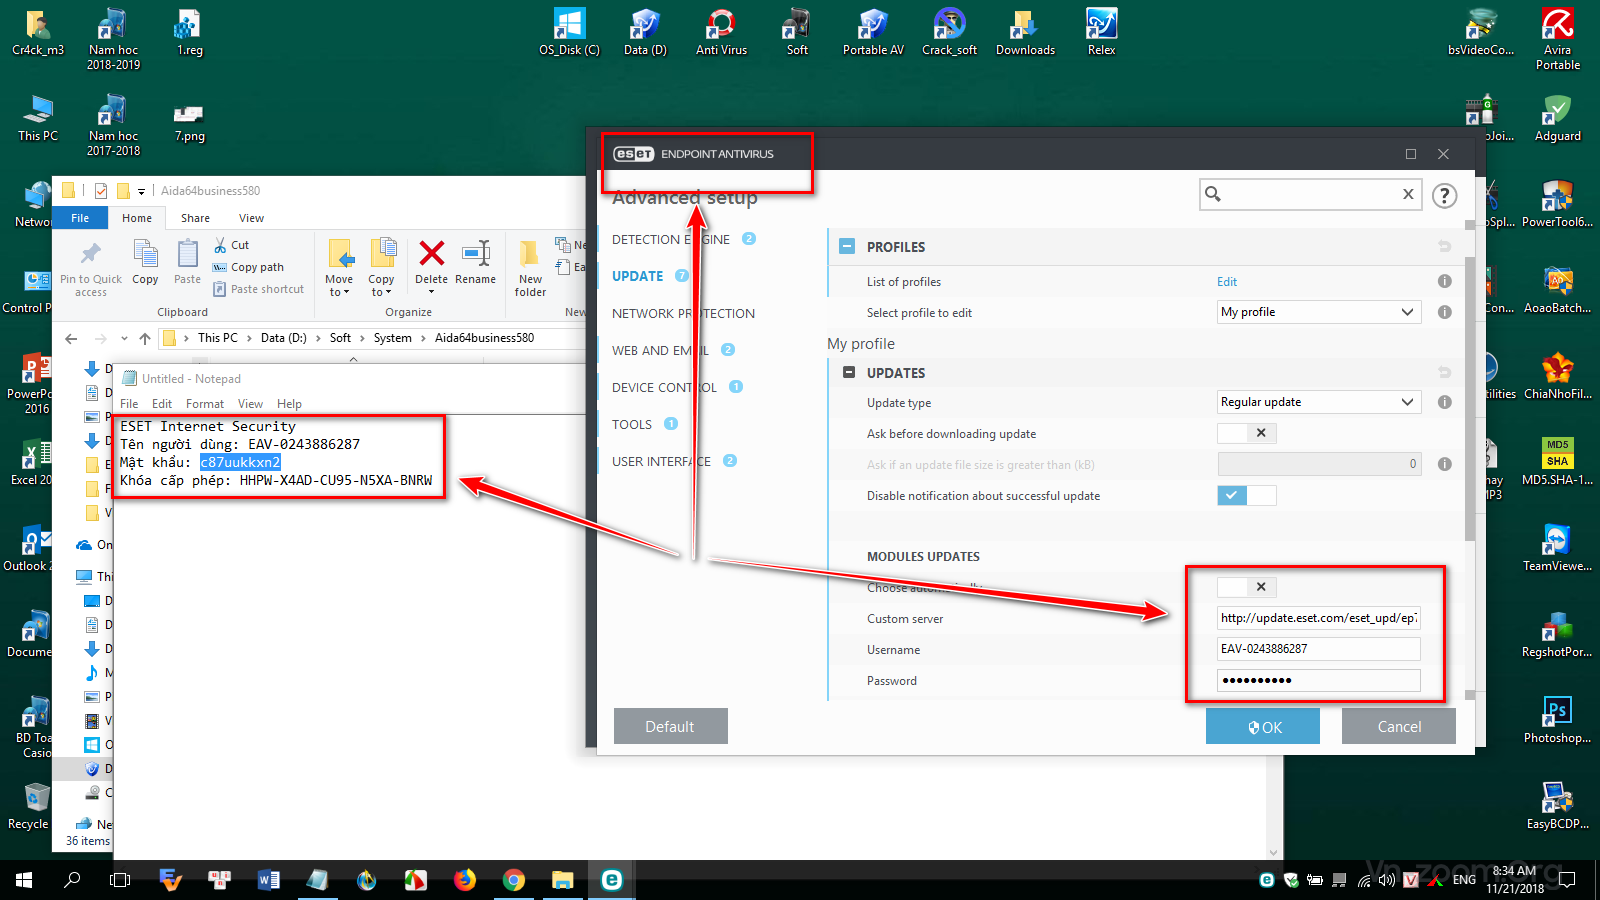Click the Username input field
Screen dimensions: 1600x900
tap(1318, 649)
